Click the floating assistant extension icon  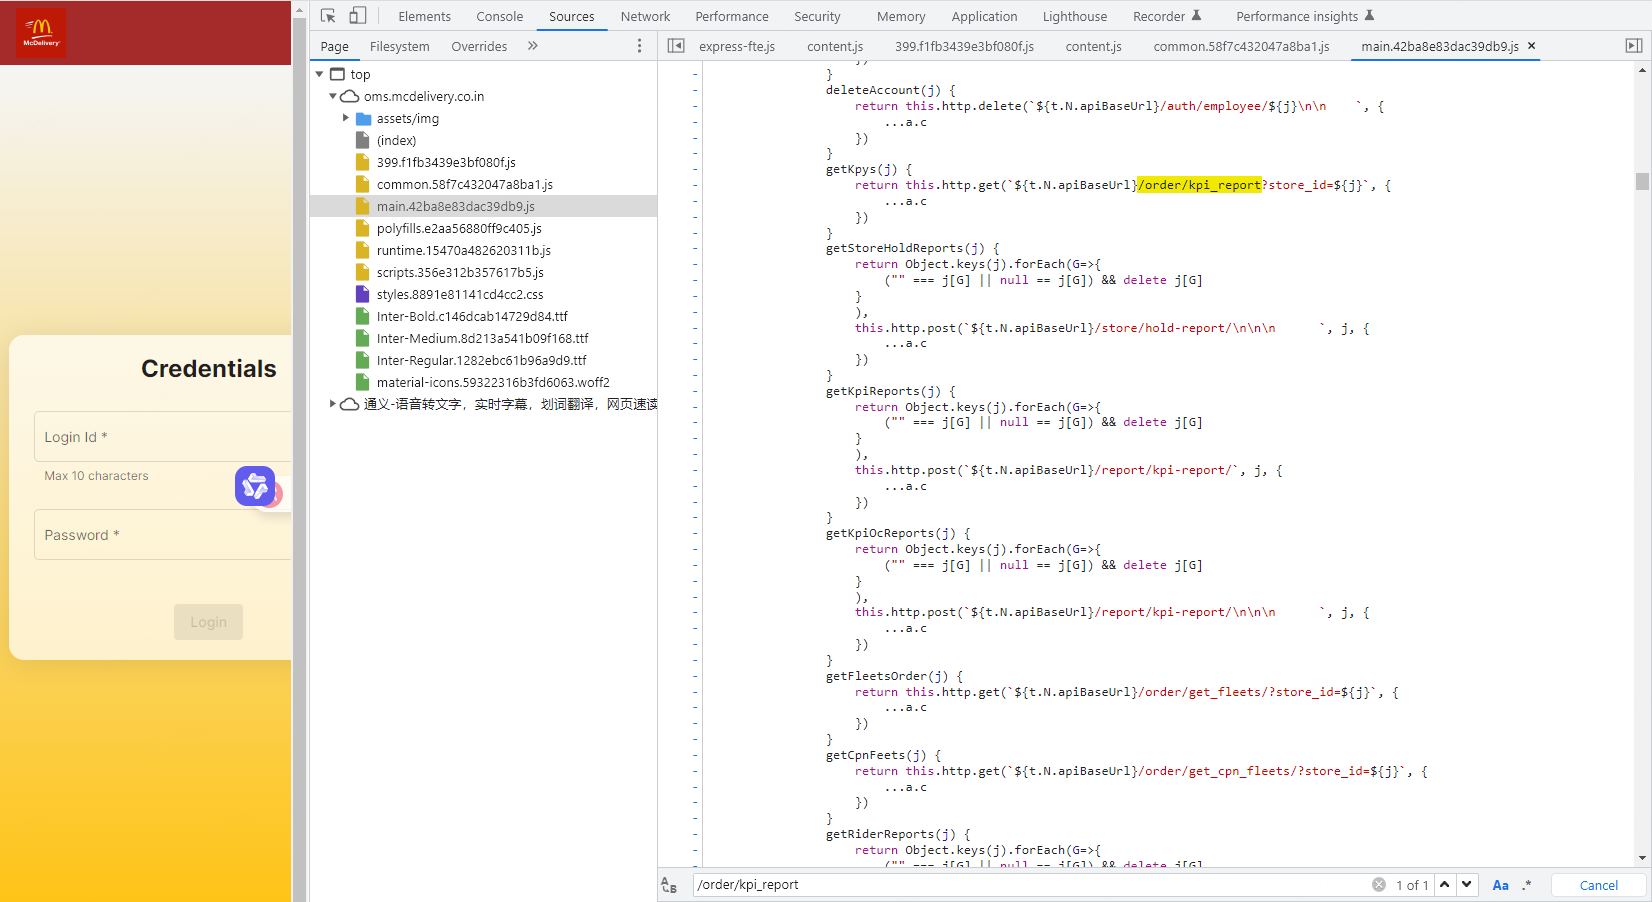(255, 486)
